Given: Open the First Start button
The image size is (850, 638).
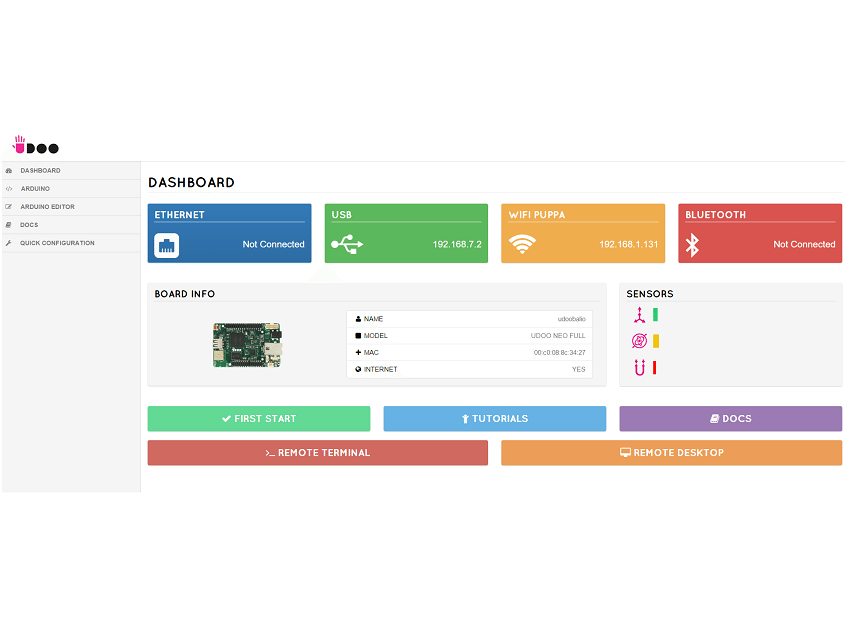Looking at the screenshot, I should coord(259,418).
